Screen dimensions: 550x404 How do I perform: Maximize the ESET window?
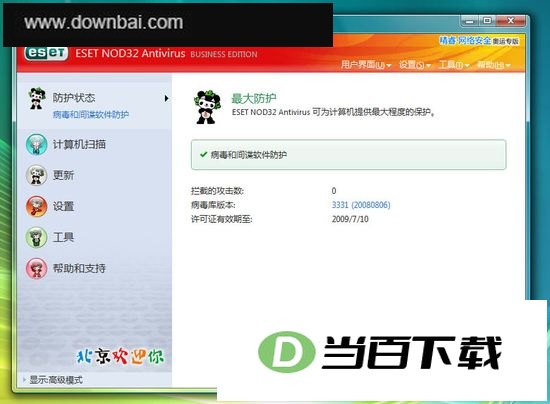pyautogui.click(x=487, y=21)
